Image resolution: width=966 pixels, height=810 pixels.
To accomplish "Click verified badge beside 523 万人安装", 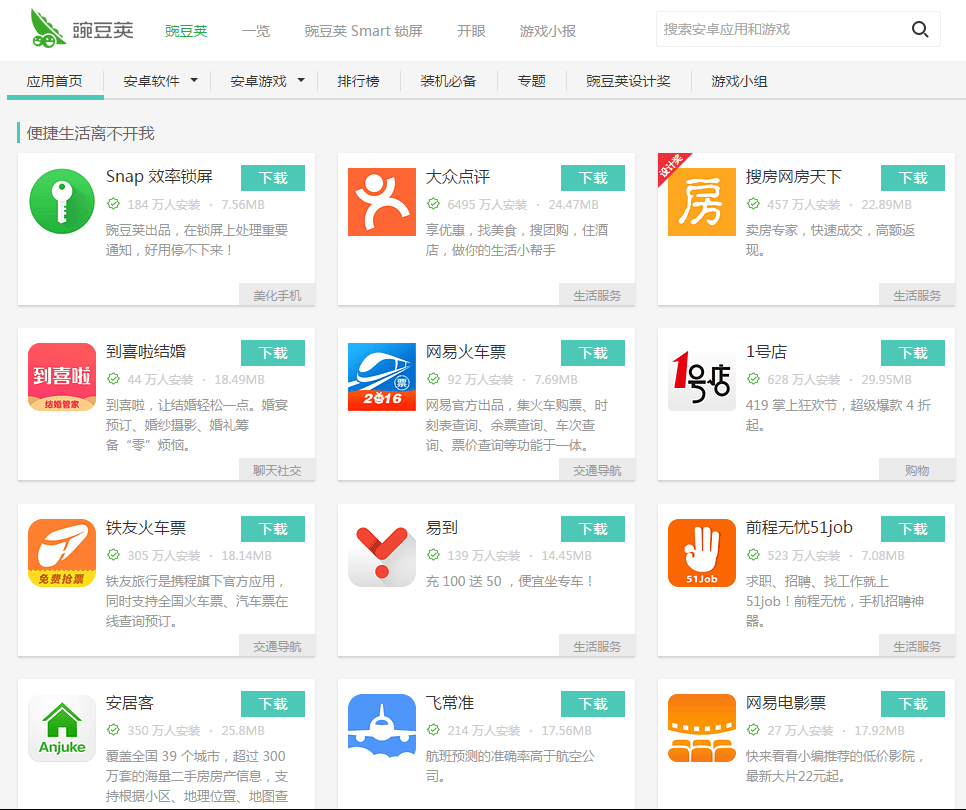I will click(x=753, y=555).
